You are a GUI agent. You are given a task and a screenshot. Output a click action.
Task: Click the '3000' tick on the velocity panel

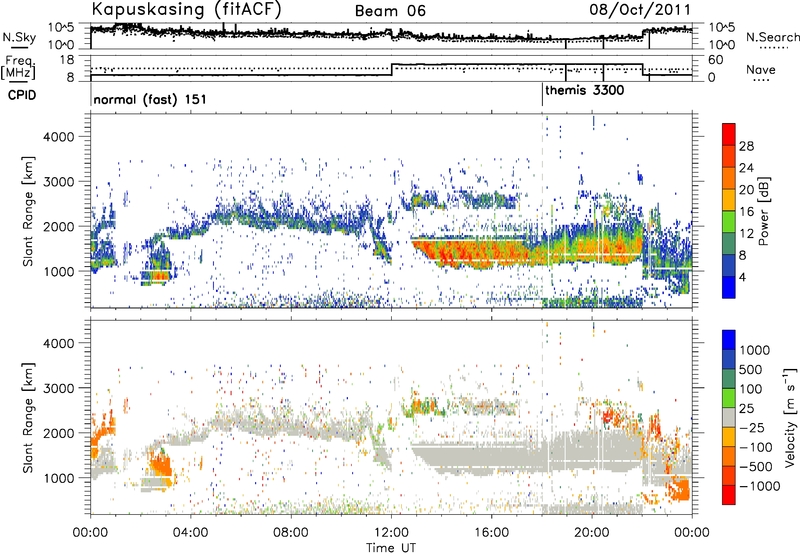[59, 388]
